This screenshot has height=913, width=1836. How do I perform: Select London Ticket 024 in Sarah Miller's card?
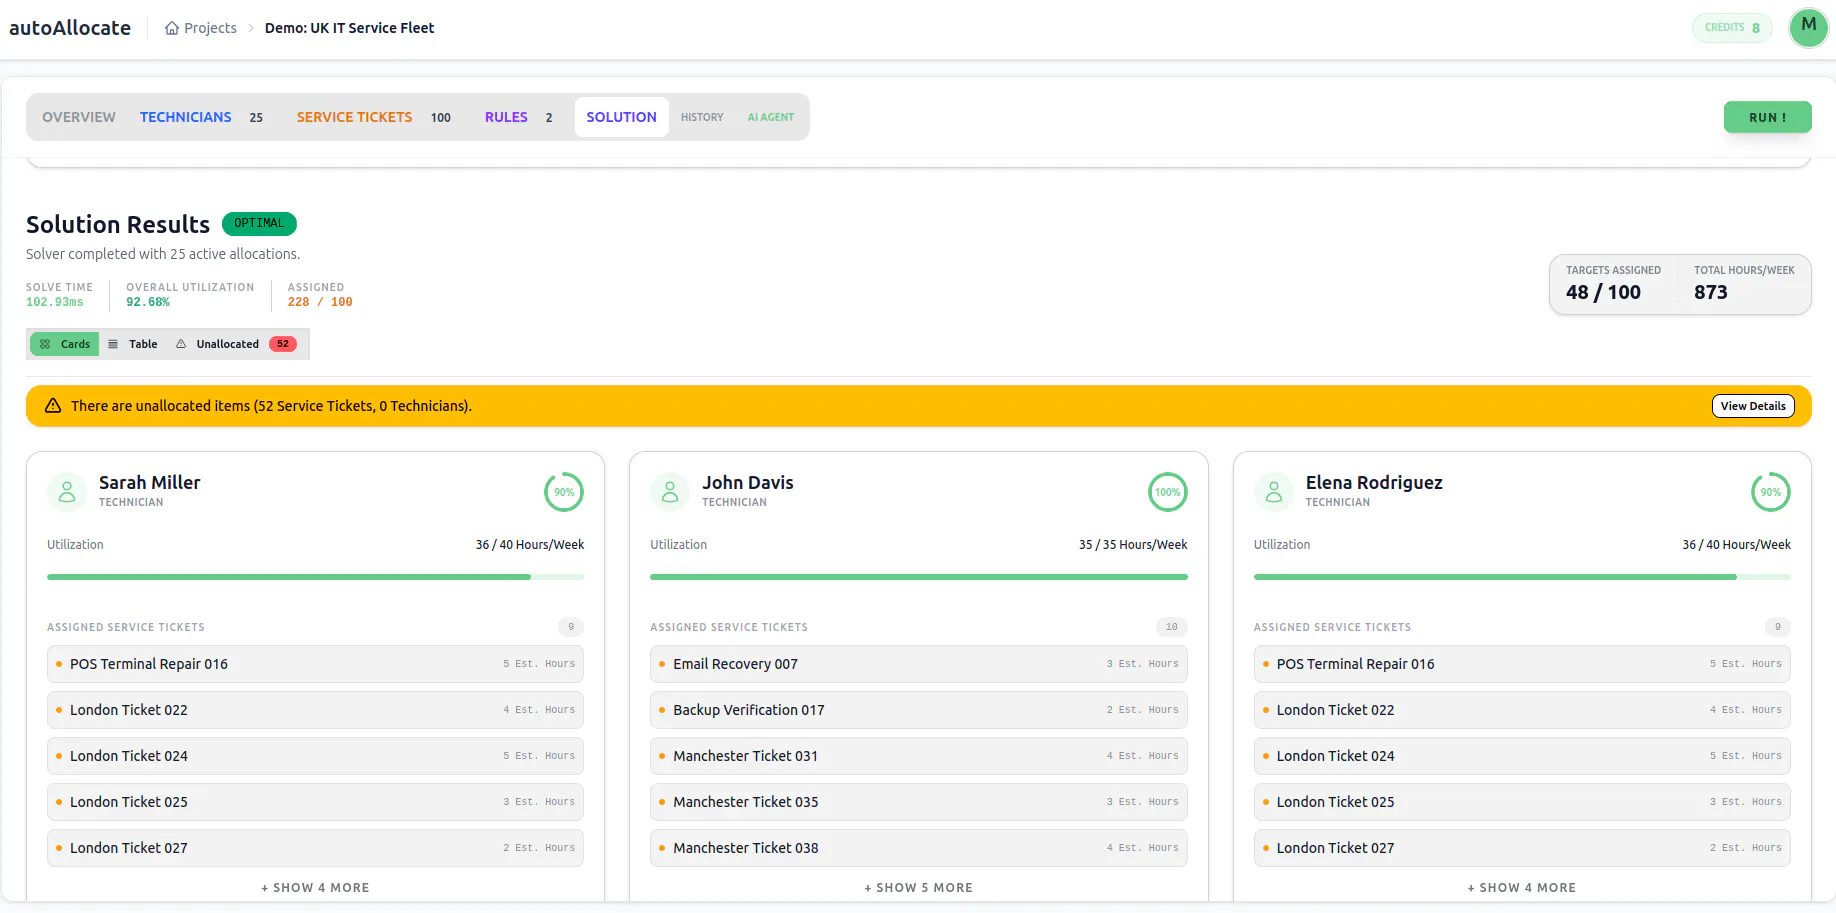point(315,756)
